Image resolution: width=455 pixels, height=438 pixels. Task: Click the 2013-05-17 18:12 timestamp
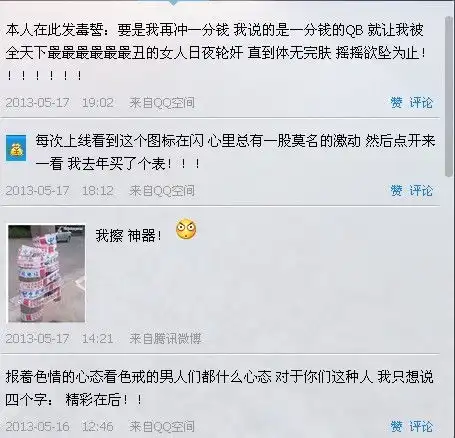click(59, 191)
